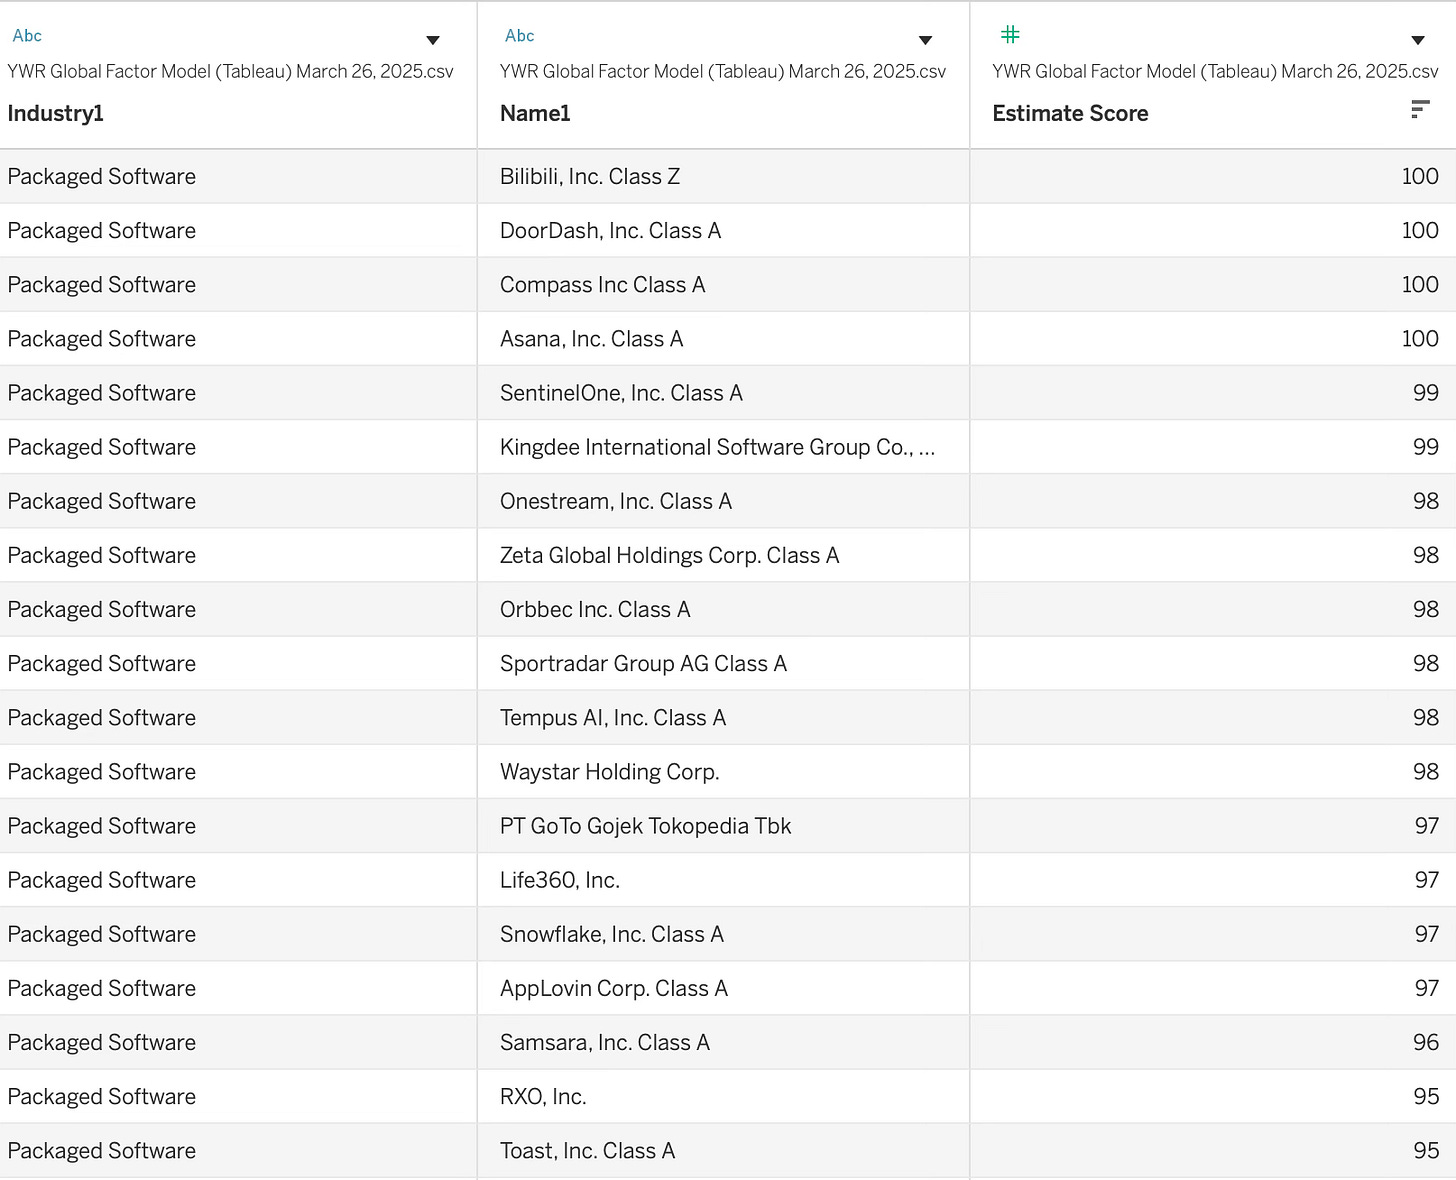Click the score 96 in the Samsara row
Image resolution: width=1456 pixels, height=1180 pixels.
click(1426, 1042)
